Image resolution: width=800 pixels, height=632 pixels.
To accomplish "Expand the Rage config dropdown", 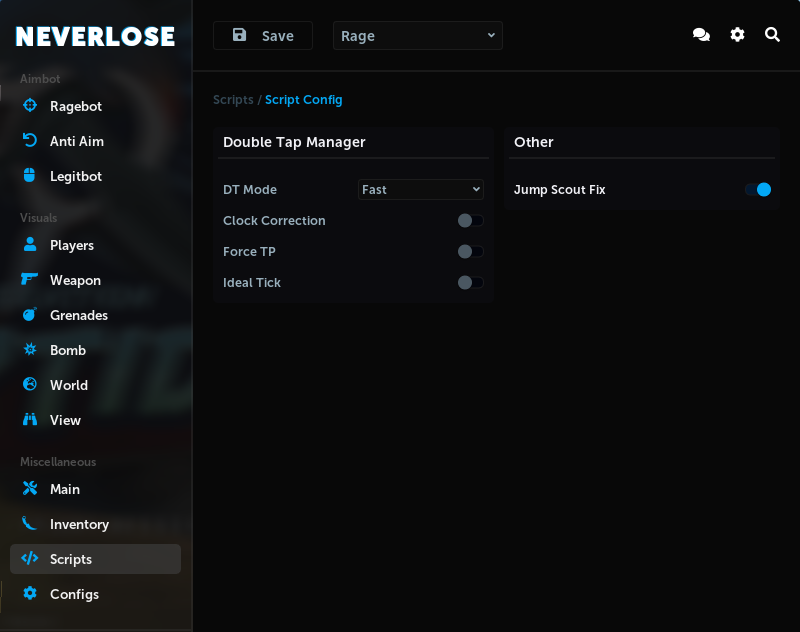I will (417, 36).
